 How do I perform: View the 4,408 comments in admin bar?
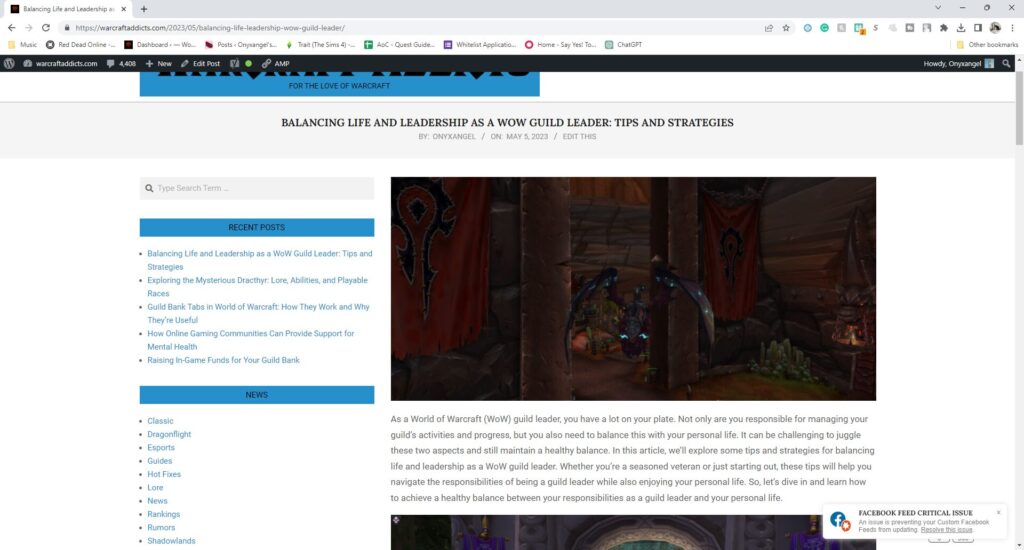pos(121,63)
